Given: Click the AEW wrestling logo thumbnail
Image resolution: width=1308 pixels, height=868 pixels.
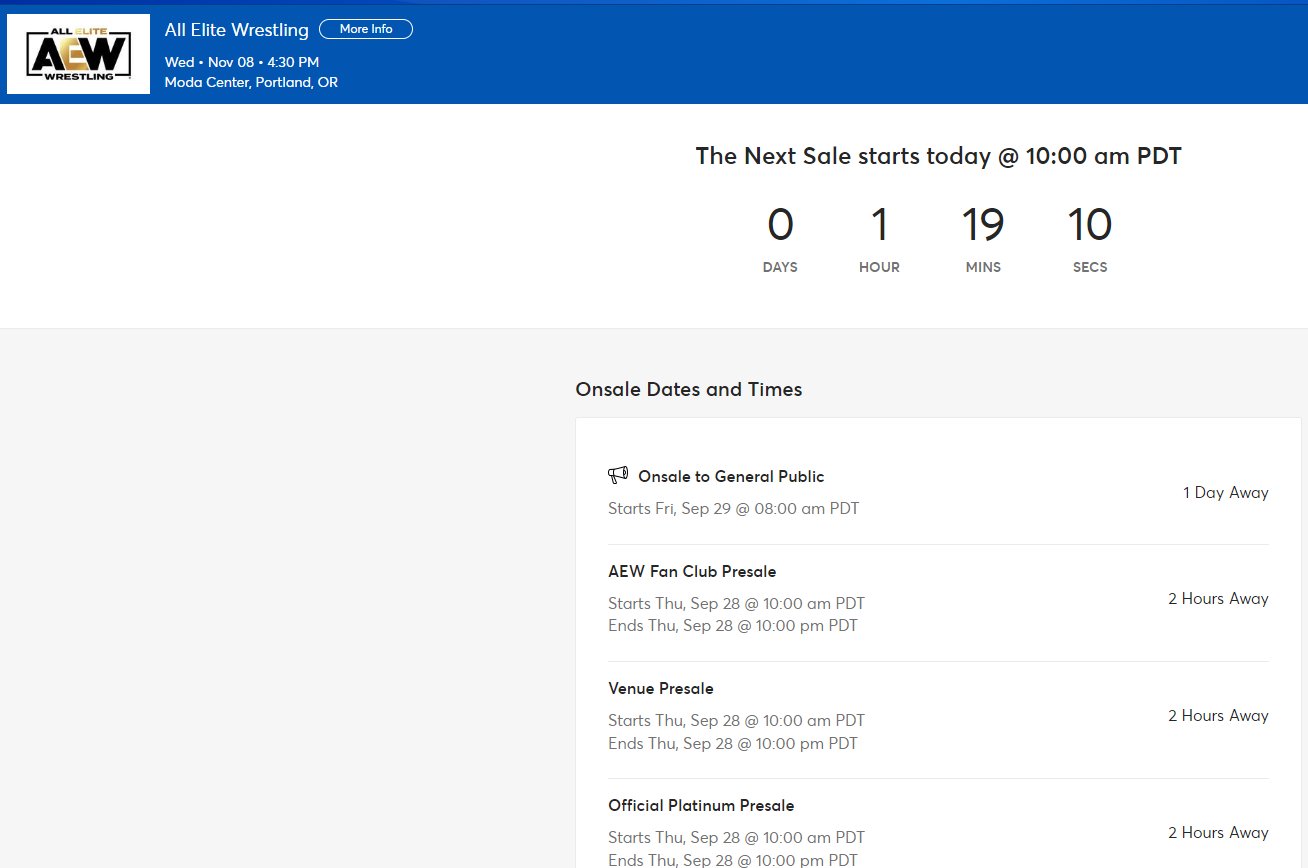Looking at the screenshot, I should pos(78,54).
